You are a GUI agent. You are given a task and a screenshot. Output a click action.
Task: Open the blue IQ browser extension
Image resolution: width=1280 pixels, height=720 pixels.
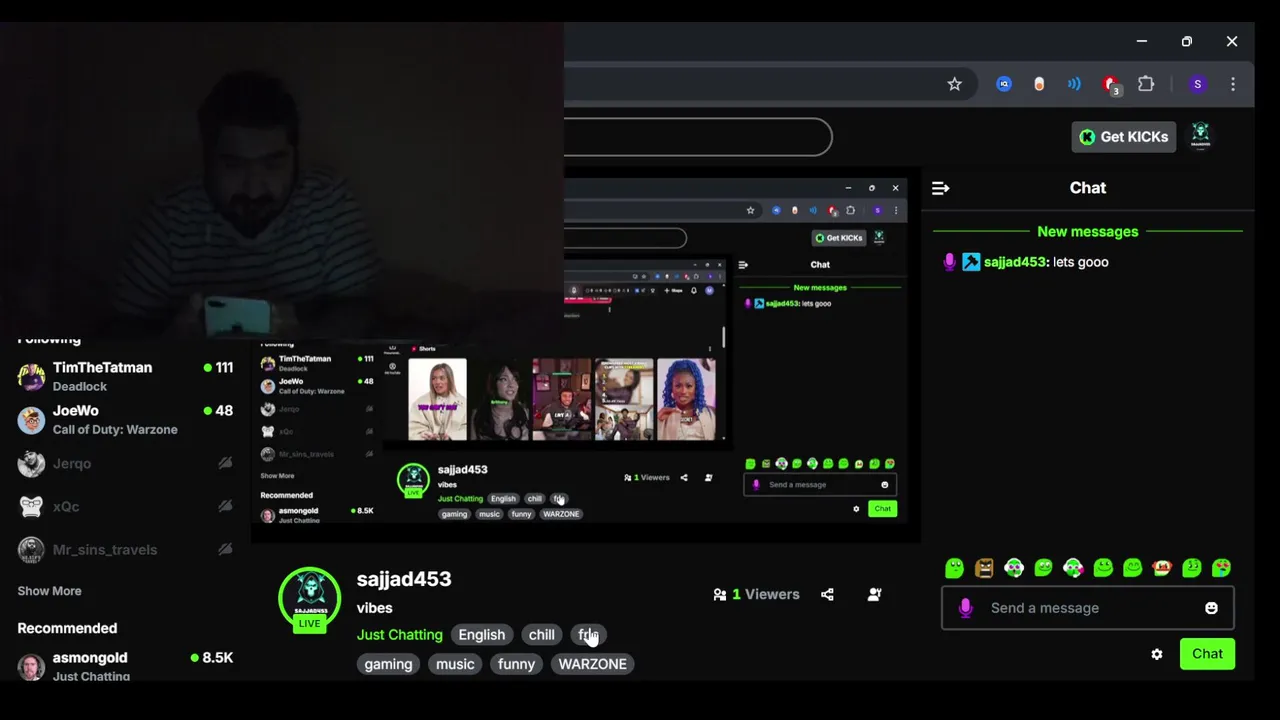[1004, 84]
